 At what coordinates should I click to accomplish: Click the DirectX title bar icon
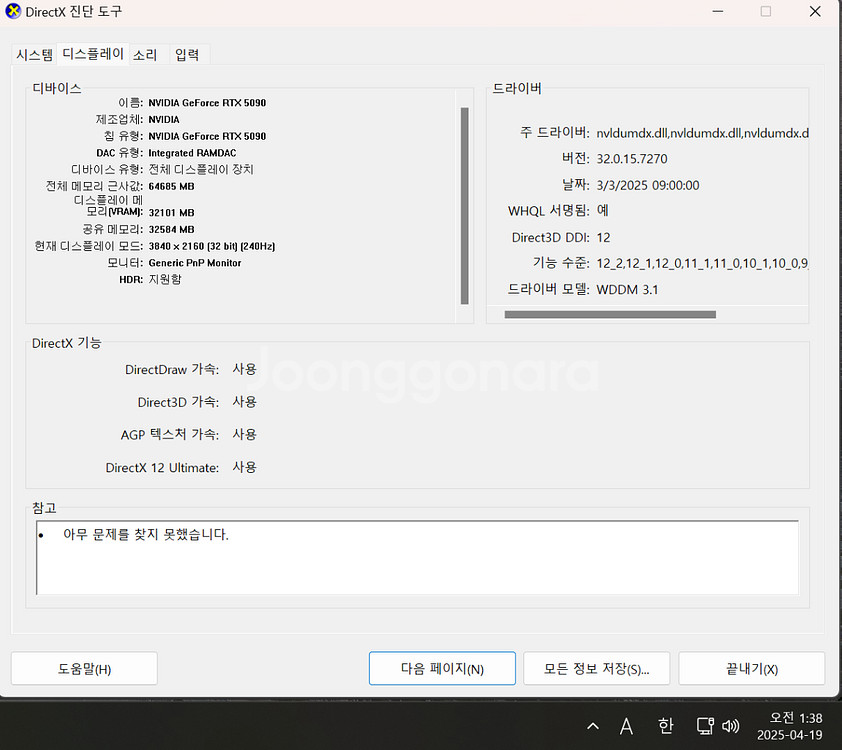pyautogui.click(x=13, y=11)
